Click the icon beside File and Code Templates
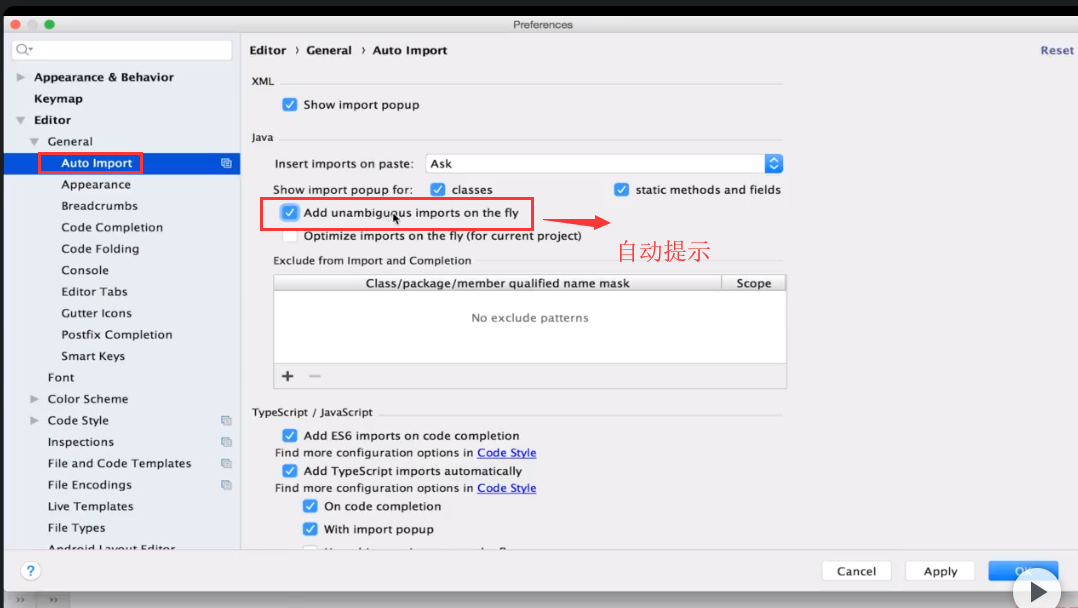The width and height of the screenshot is (1078, 608). pyautogui.click(x=226, y=464)
